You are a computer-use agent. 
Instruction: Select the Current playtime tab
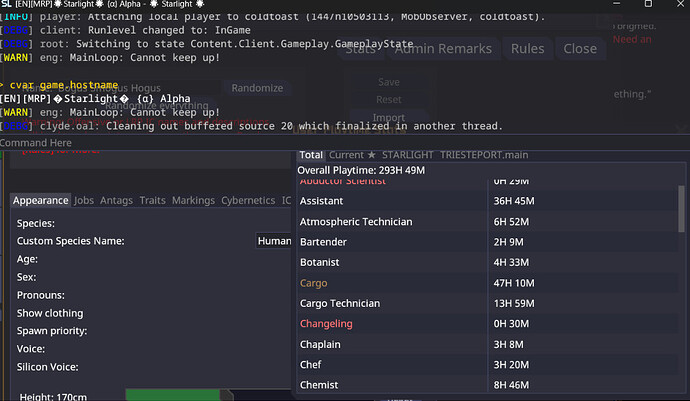pyautogui.click(x=352, y=155)
